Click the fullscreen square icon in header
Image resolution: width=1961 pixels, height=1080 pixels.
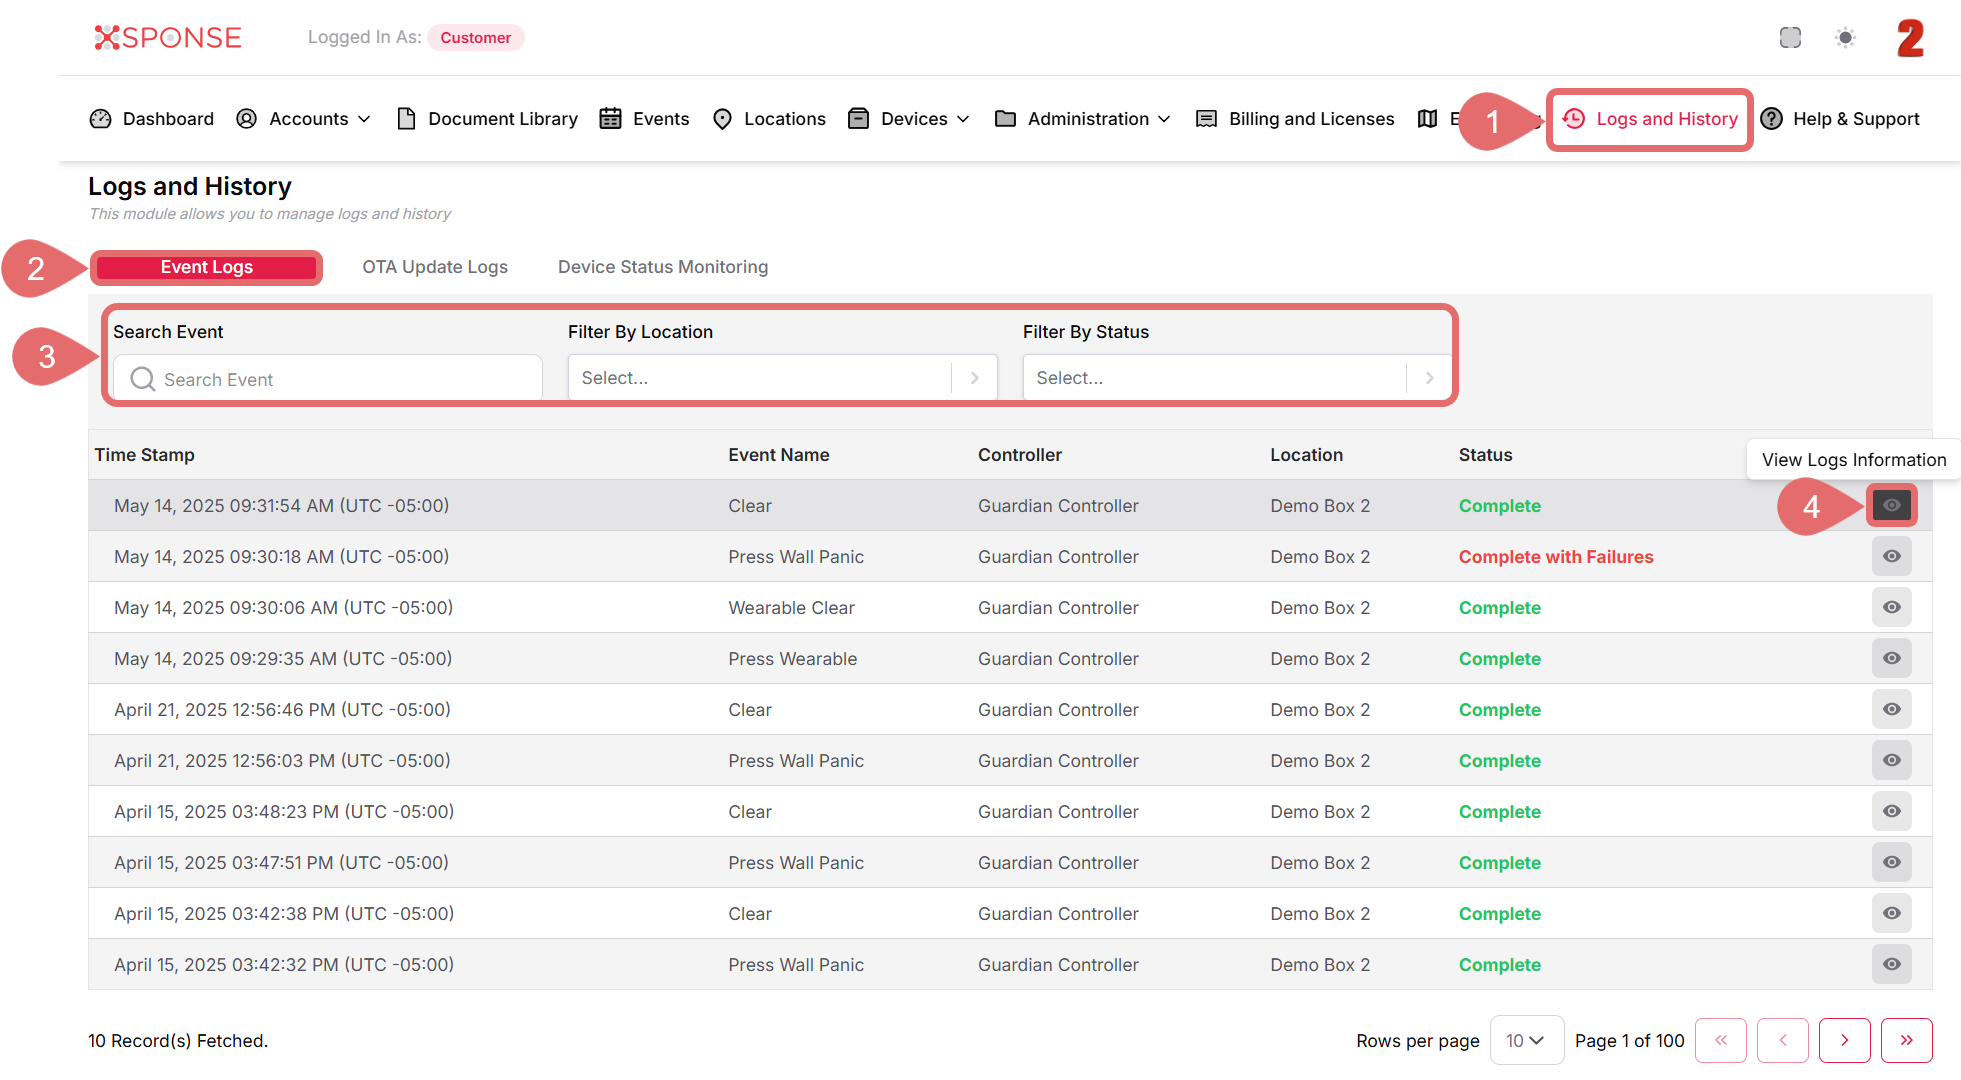pyautogui.click(x=1790, y=38)
